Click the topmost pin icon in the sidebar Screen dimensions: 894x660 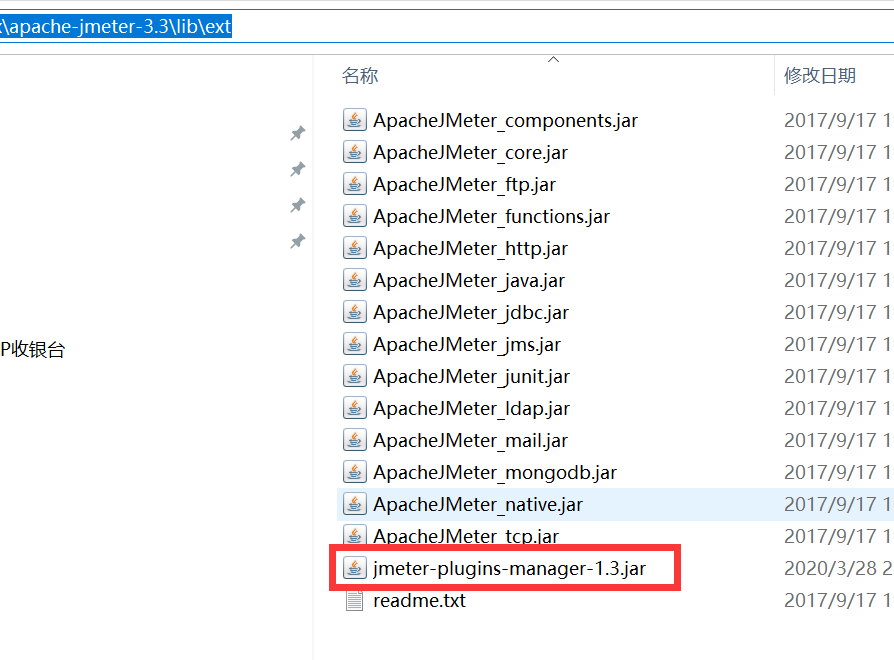(297, 132)
